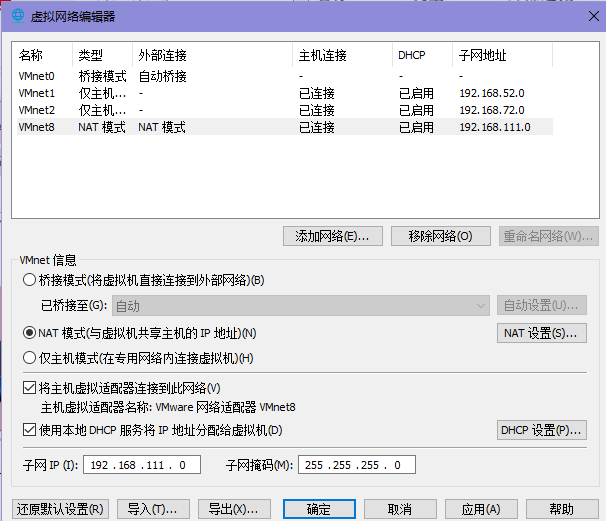Select the 仅主机模式 radio button
The width and height of the screenshot is (606, 521).
tap(29, 358)
